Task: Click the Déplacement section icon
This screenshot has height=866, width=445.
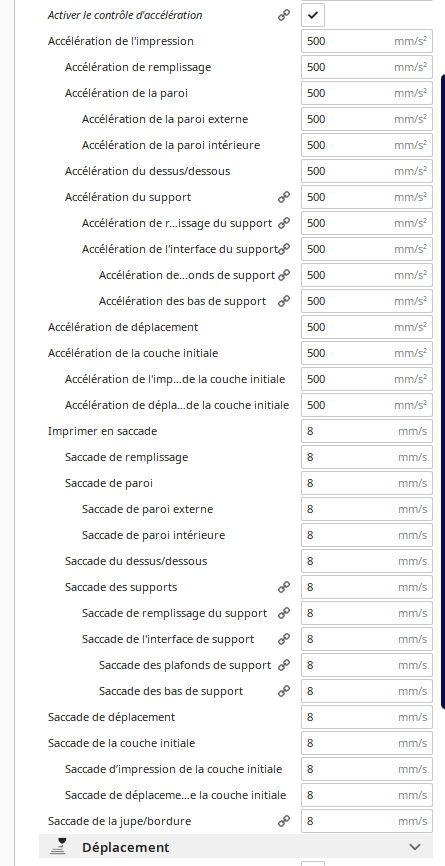Action: [58, 847]
